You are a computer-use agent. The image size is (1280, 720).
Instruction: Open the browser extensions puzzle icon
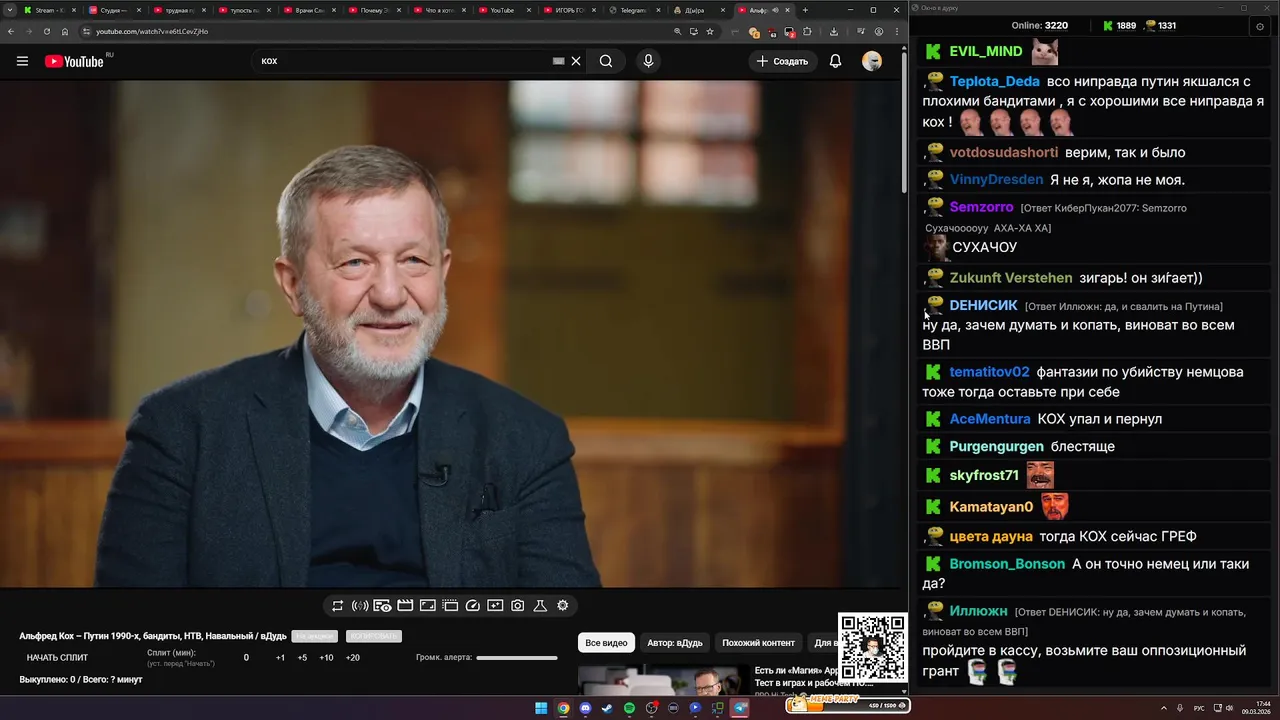click(807, 31)
